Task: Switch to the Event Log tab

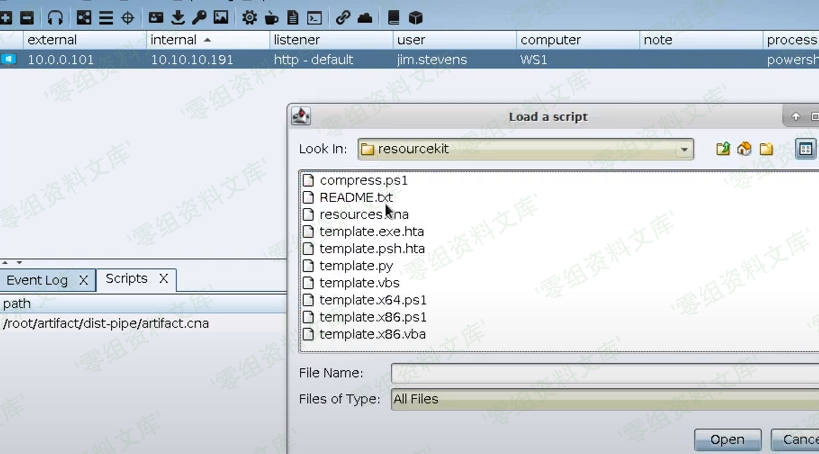Action: tap(37, 280)
